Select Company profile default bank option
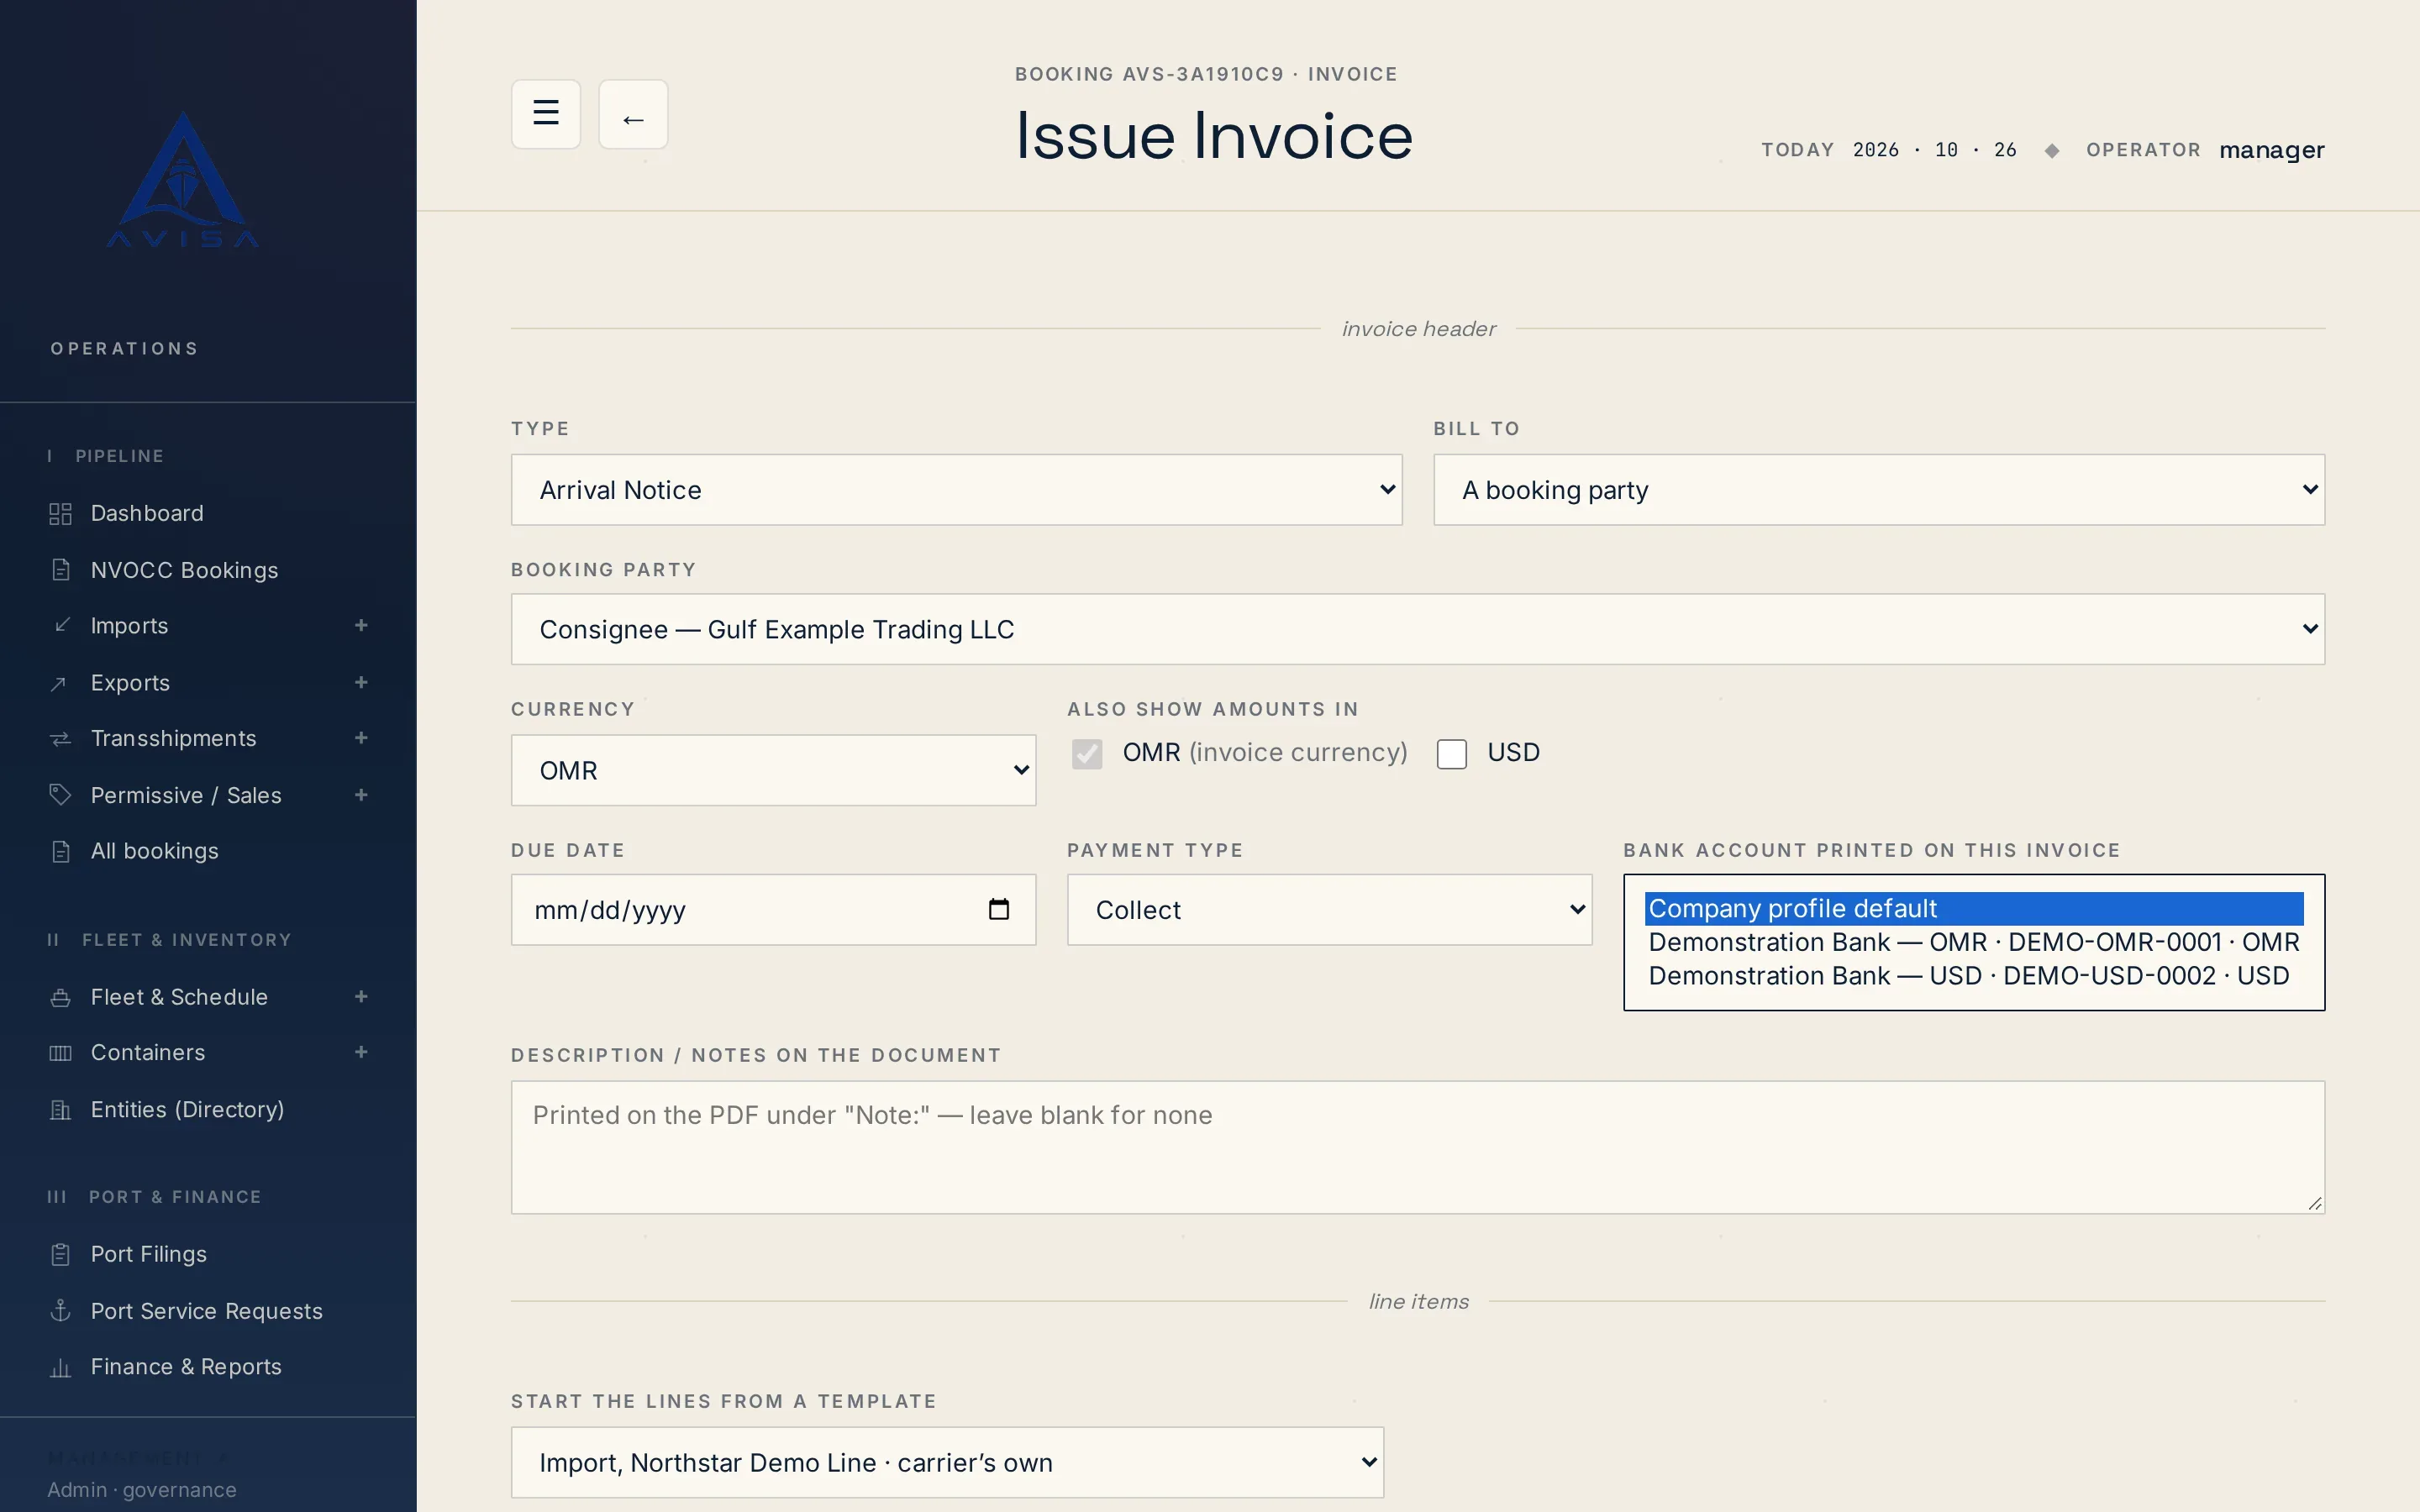Image resolution: width=2420 pixels, height=1512 pixels. (1973, 908)
